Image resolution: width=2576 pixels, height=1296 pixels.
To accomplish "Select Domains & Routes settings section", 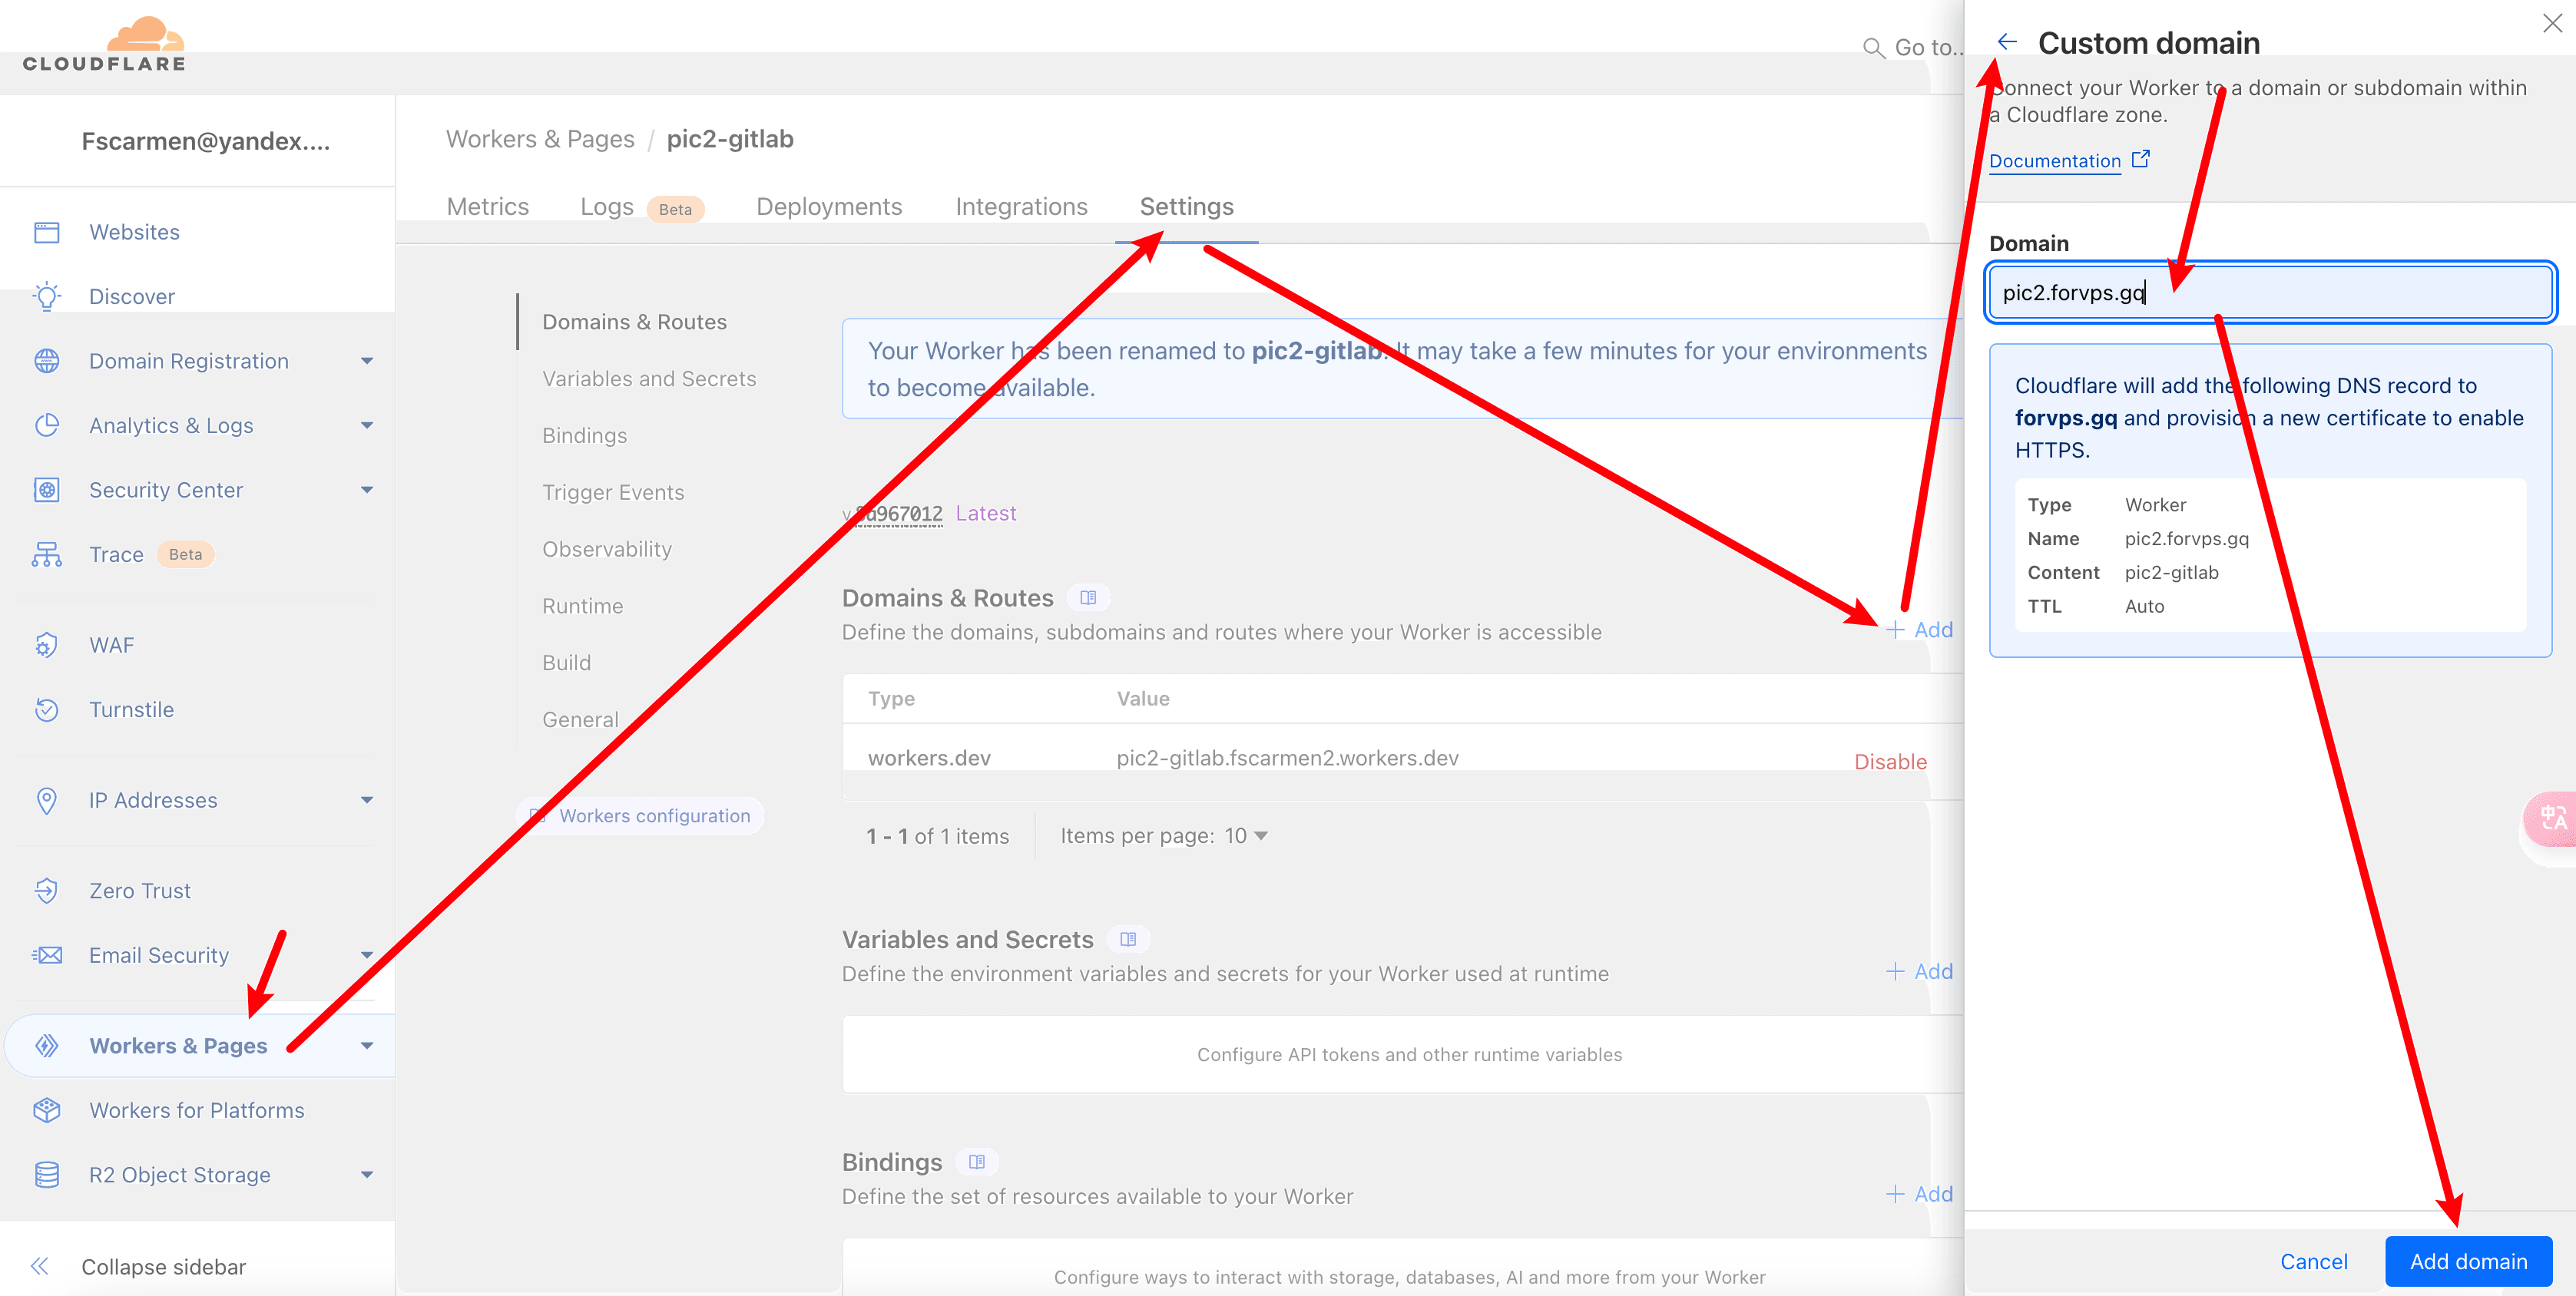I will click(634, 322).
